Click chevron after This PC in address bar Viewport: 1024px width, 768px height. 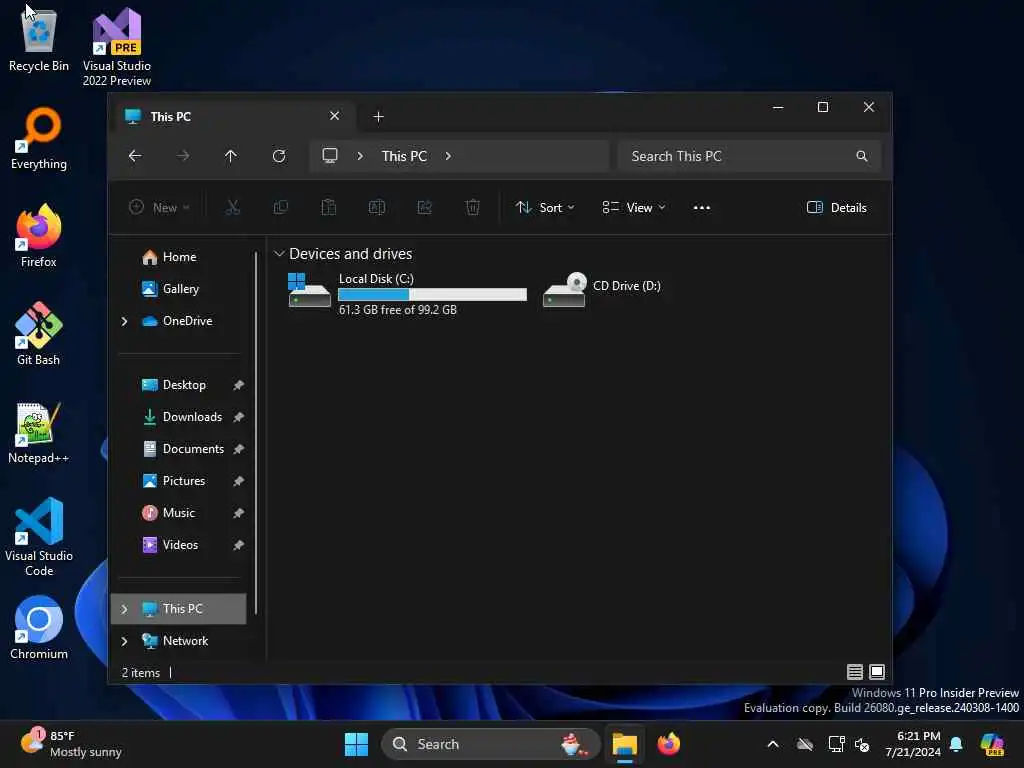click(448, 156)
